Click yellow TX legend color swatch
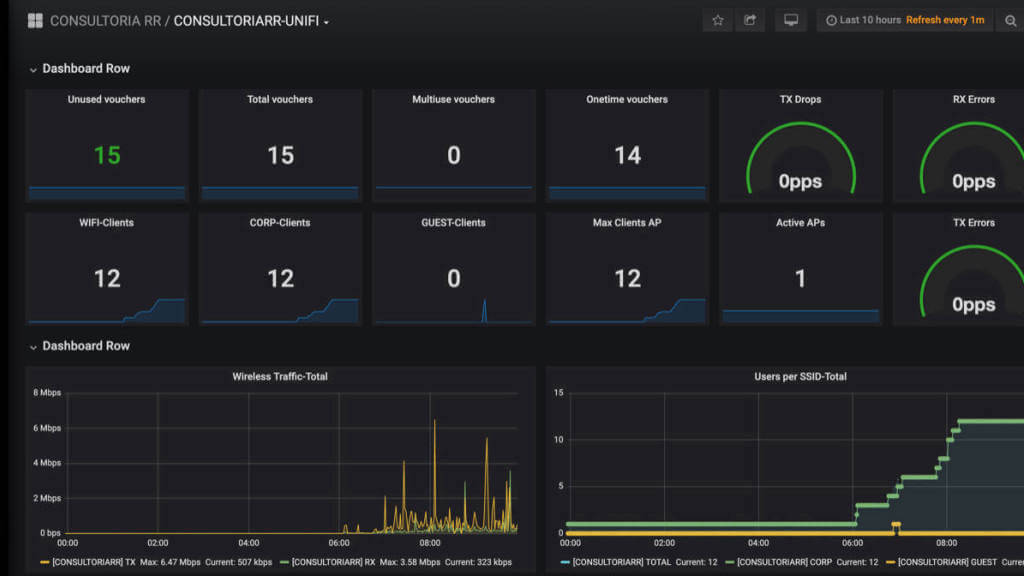This screenshot has height=576, width=1024. click(44, 562)
